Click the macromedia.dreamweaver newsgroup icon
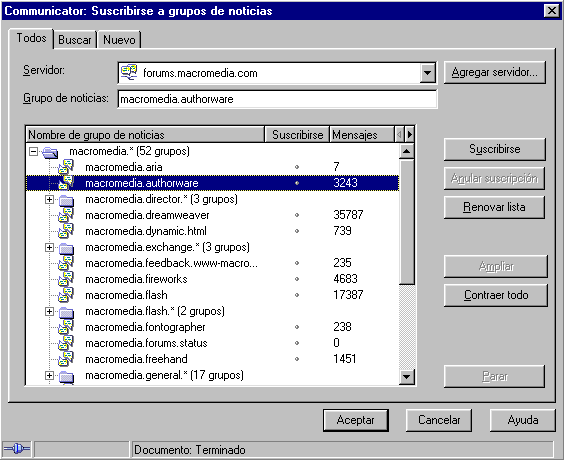 66,215
